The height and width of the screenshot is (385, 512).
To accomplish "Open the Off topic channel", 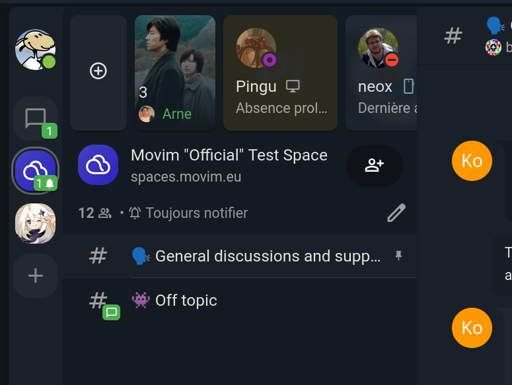I will point(239,300).
